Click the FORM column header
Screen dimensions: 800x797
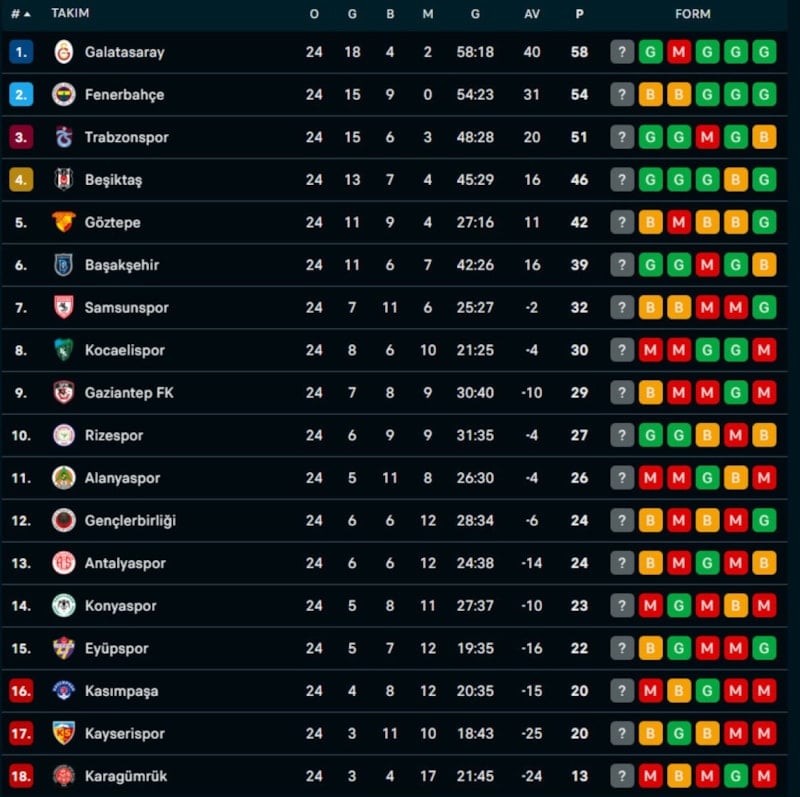click(693, 14)
